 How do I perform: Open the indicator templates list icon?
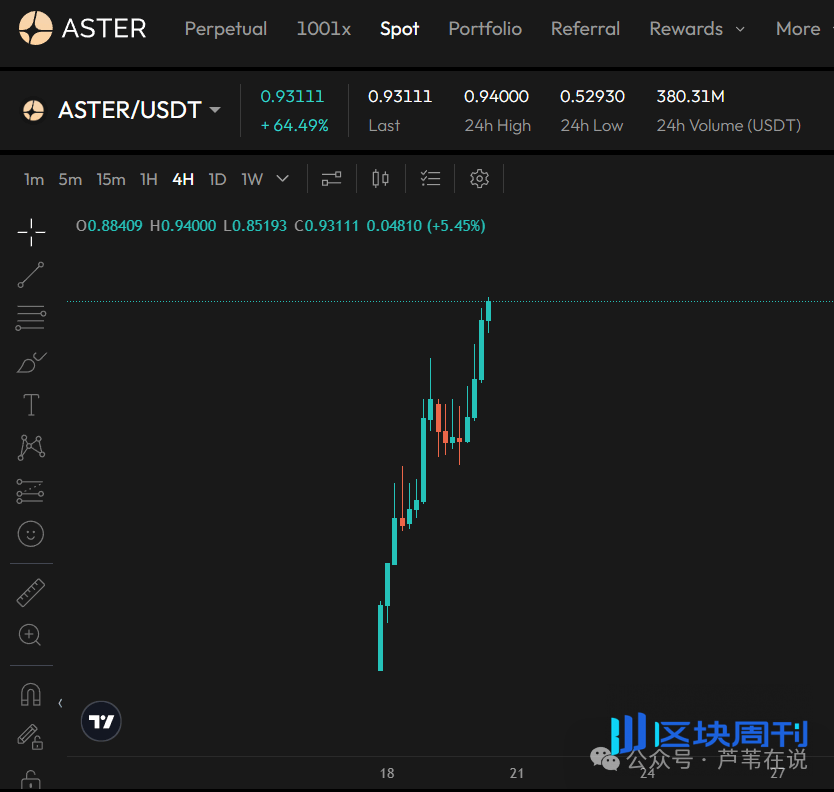click(x=430, y=179)
